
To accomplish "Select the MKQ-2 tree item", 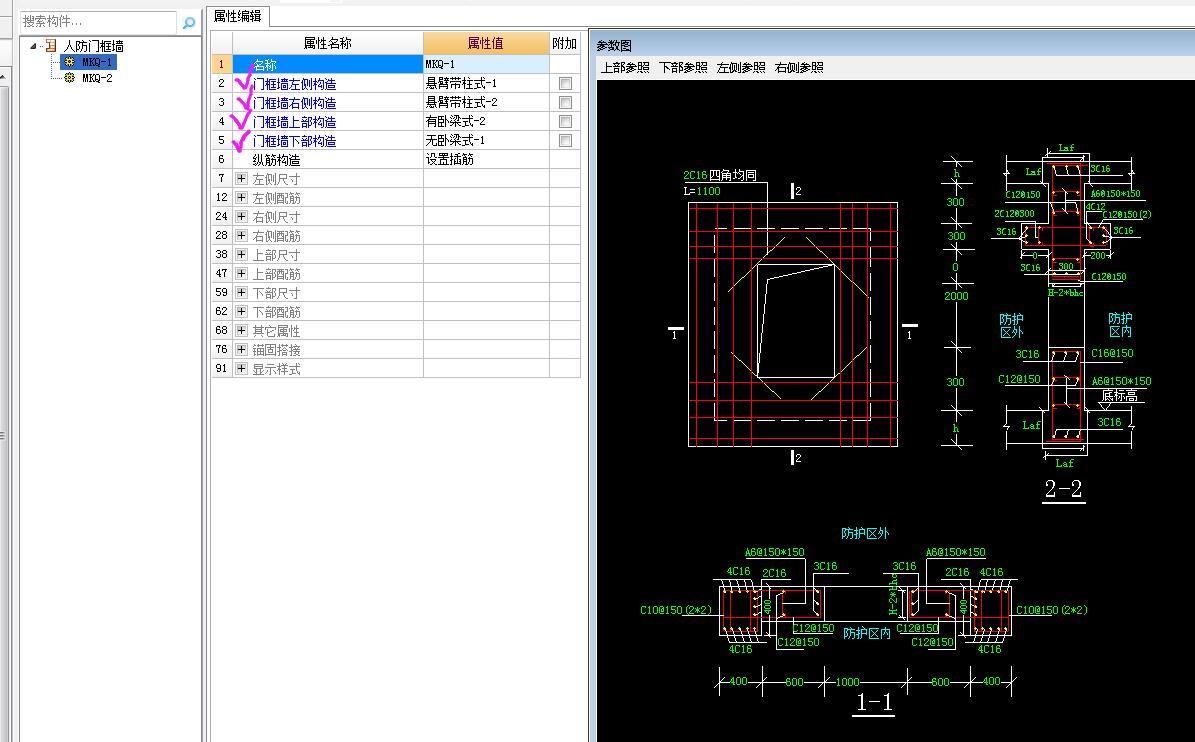I will pyautogui.click(x=97, y=78).
